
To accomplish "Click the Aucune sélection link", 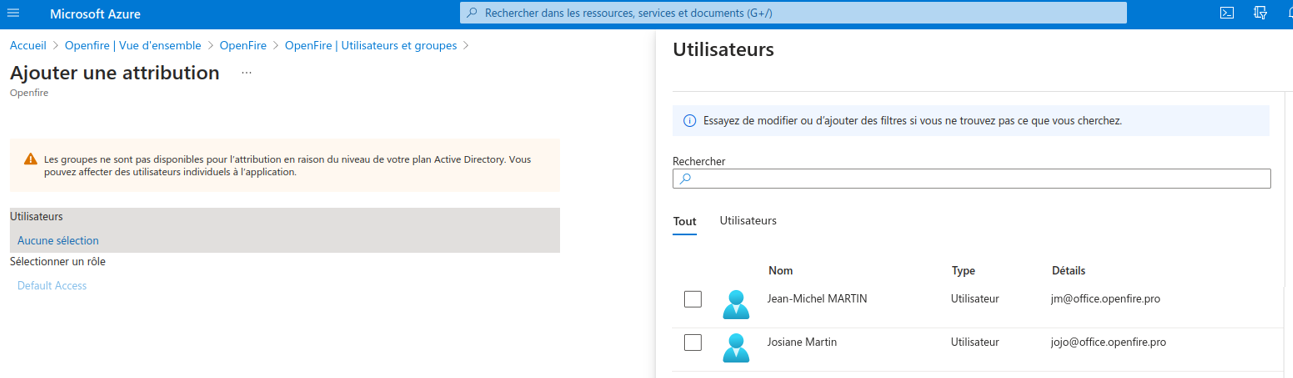I will [58, 241].
